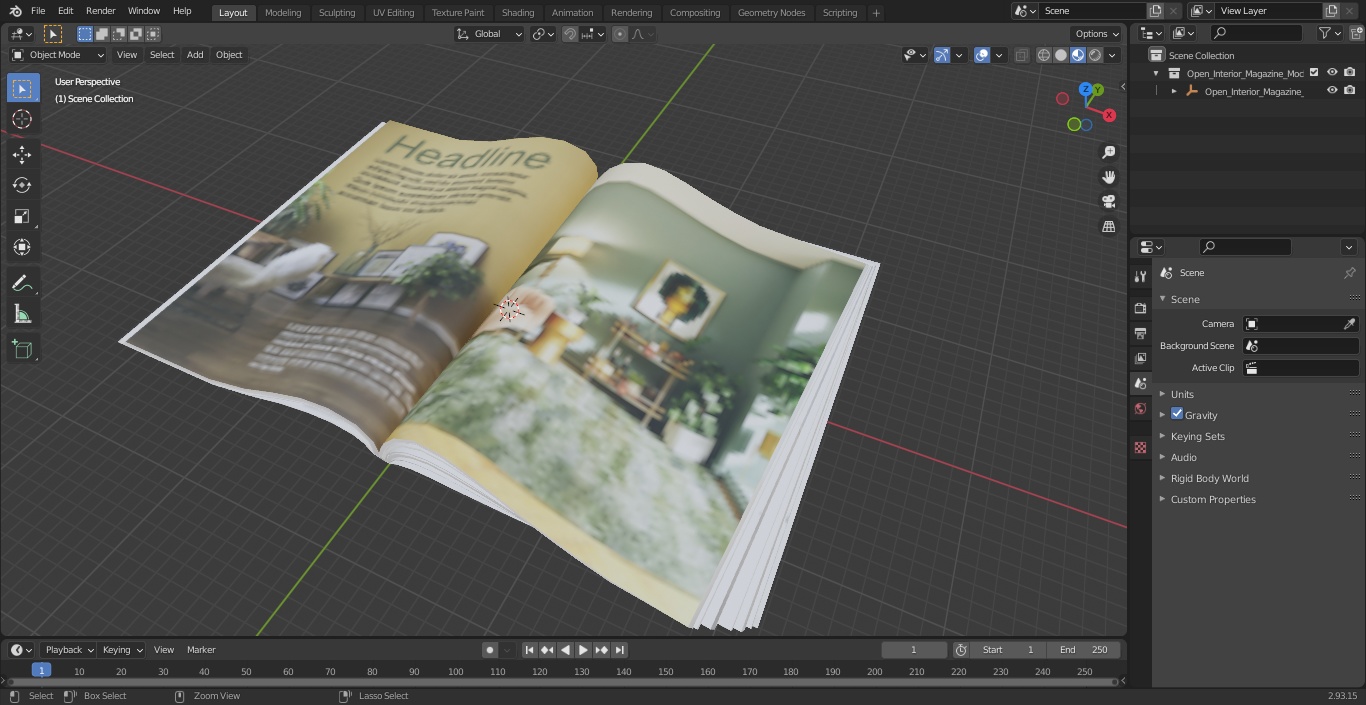Expand Open_Interior_Magazine_ object tree row
The image size is (1366, 705).
pos(1174,91)
